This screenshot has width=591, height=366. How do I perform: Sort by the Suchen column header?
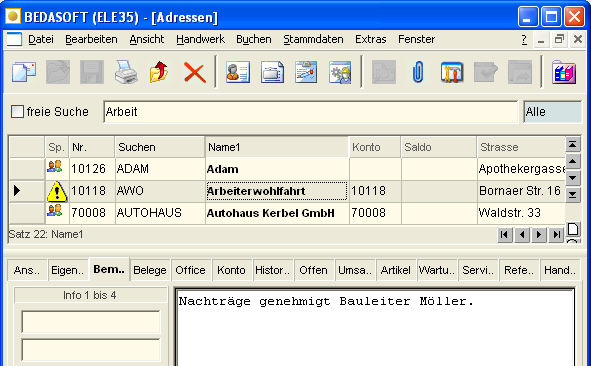coord(160,147)
